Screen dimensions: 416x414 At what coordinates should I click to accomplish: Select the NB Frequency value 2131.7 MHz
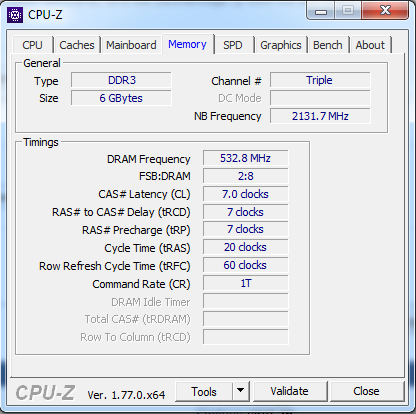tap(320, 116)
